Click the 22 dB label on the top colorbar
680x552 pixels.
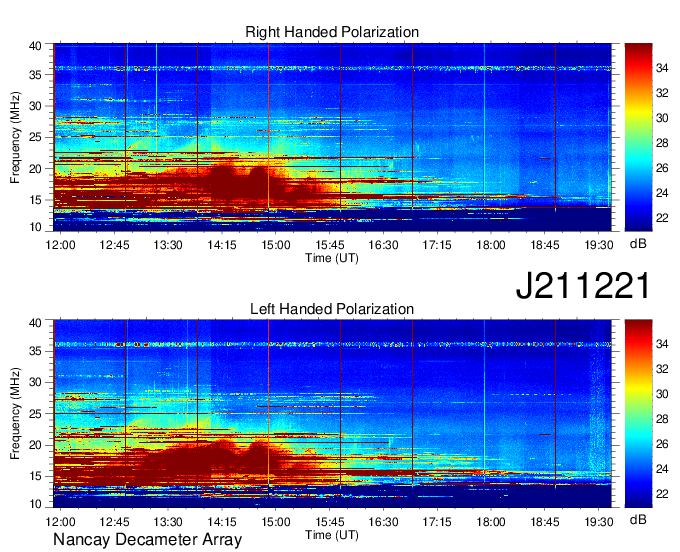(662, 218)
